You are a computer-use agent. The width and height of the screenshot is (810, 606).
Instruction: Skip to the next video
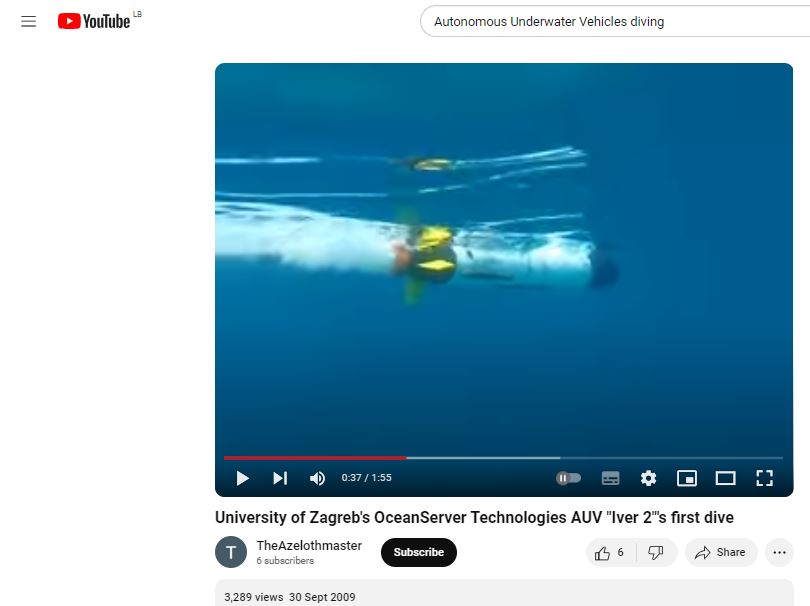(280, 478)
